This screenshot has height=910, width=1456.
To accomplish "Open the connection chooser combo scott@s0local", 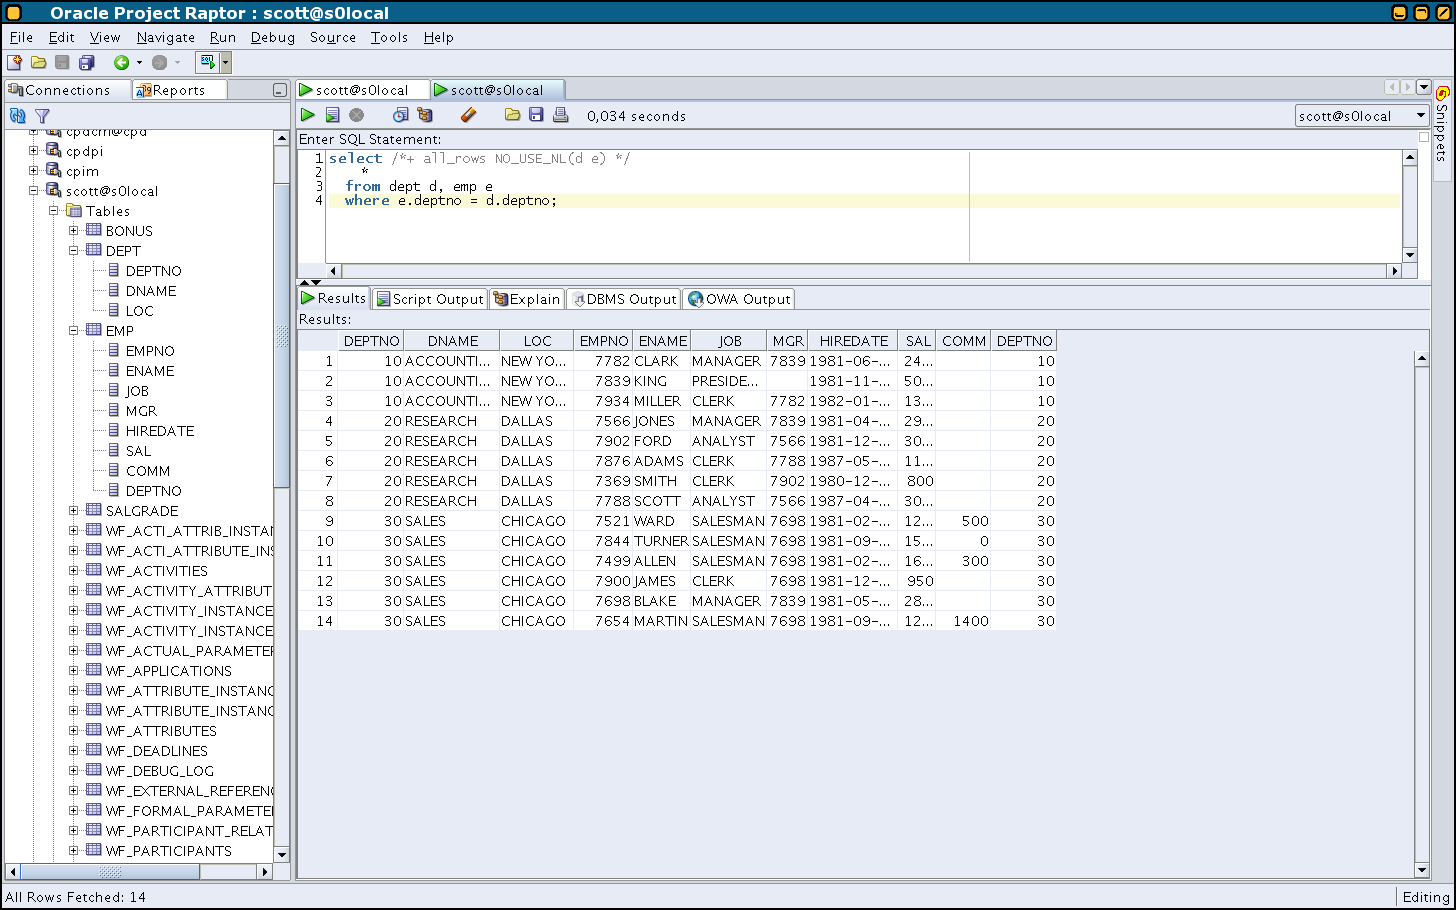I will point(1362,116).
